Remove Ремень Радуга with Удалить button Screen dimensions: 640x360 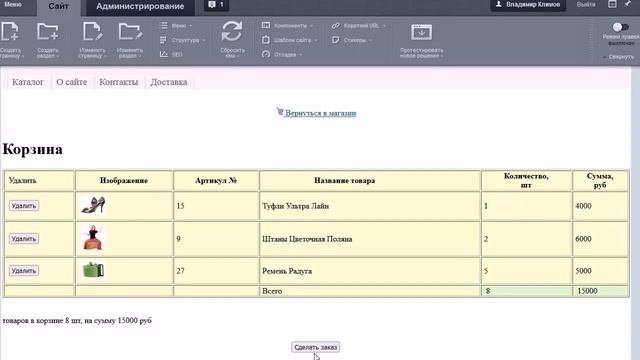24,271
